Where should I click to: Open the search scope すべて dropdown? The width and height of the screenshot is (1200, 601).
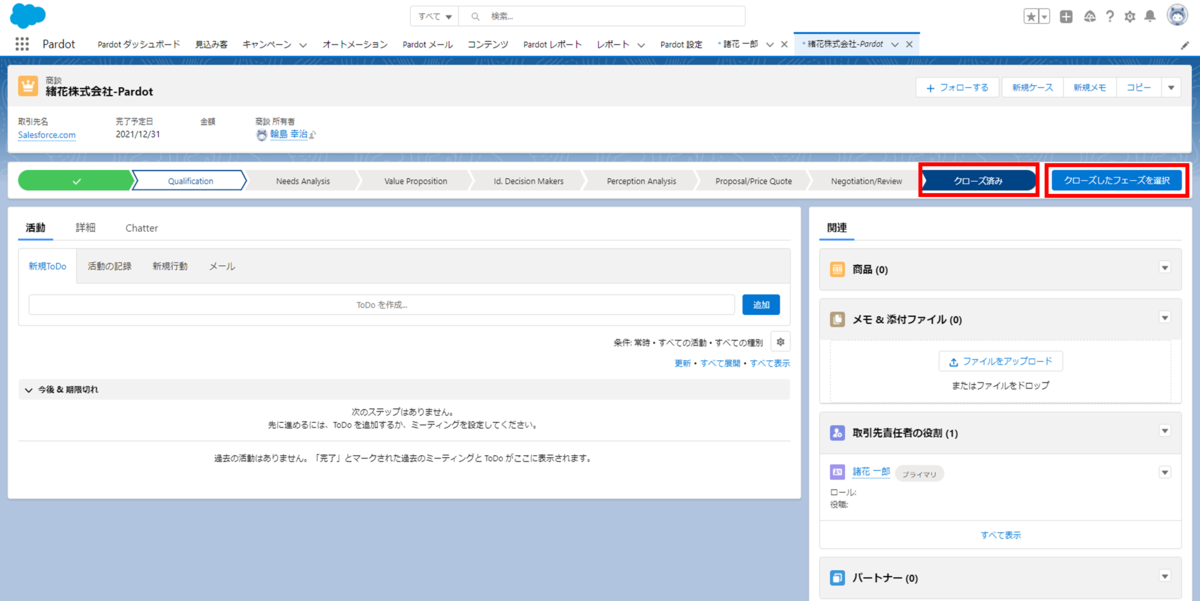(x=435, y=17)
